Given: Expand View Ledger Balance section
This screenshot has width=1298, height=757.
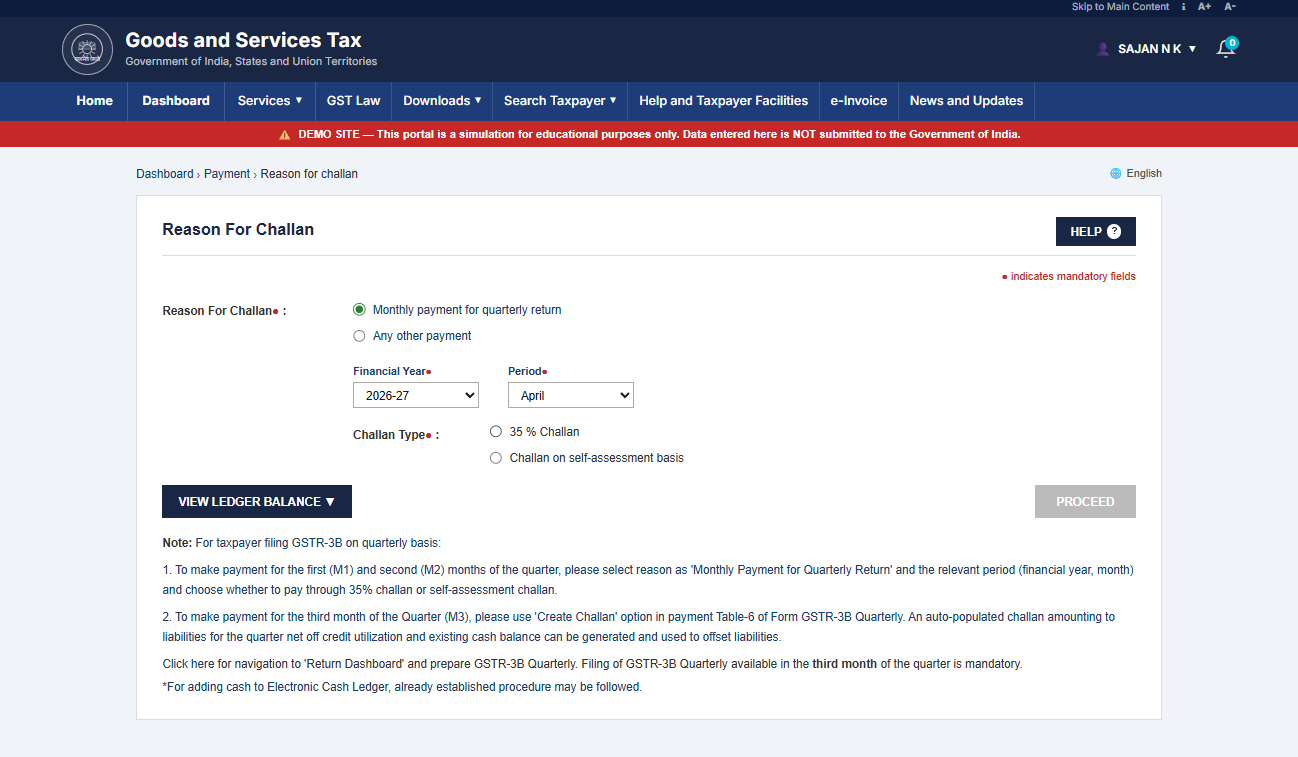Looking at the screenshot, I should (x=257, y=502).
